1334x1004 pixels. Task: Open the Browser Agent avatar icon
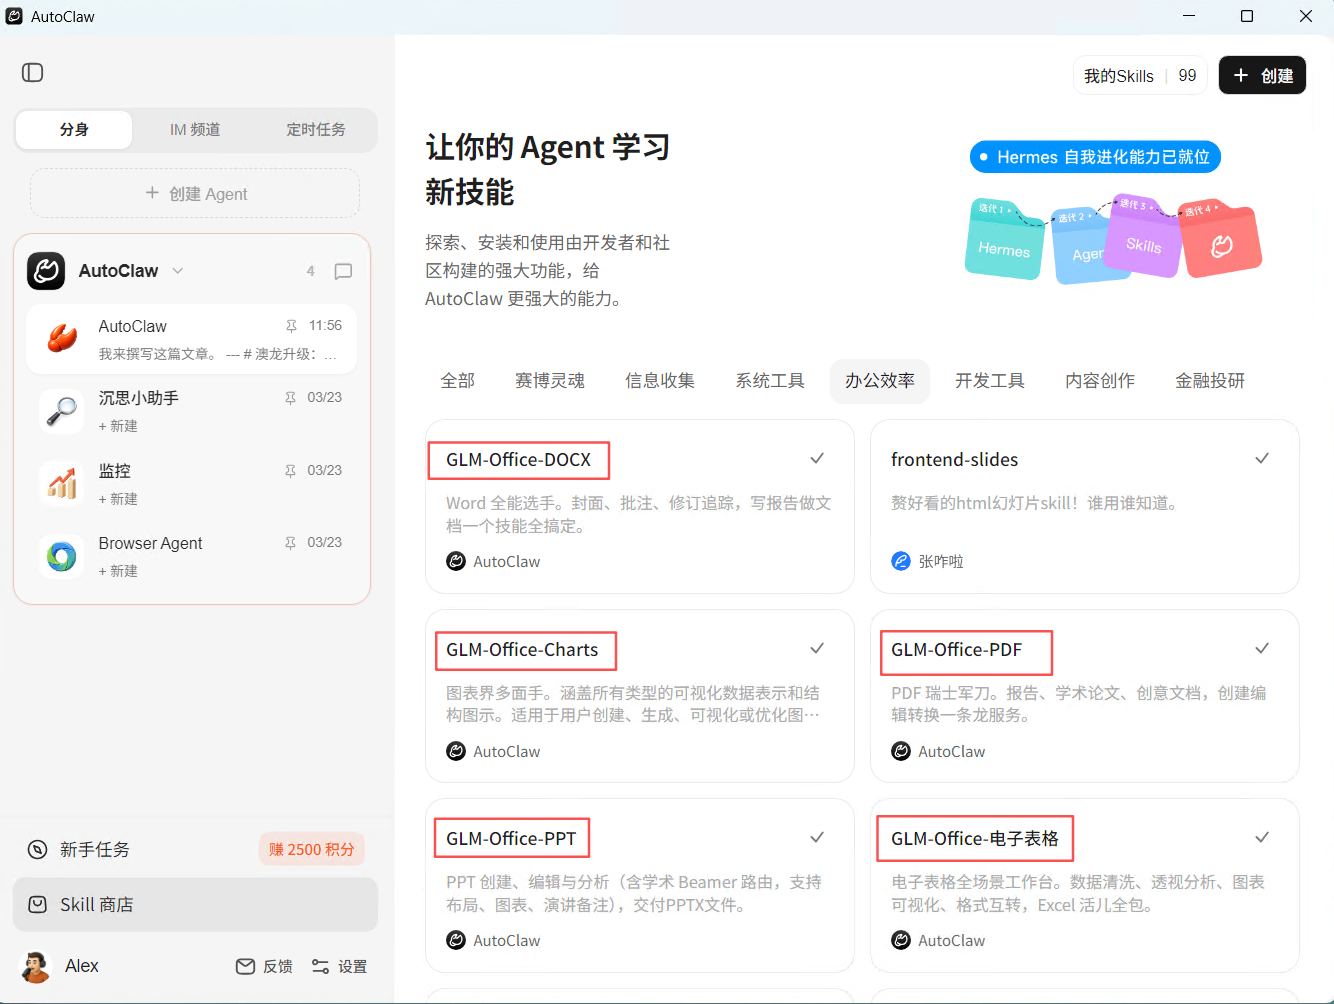click(62, 556)
